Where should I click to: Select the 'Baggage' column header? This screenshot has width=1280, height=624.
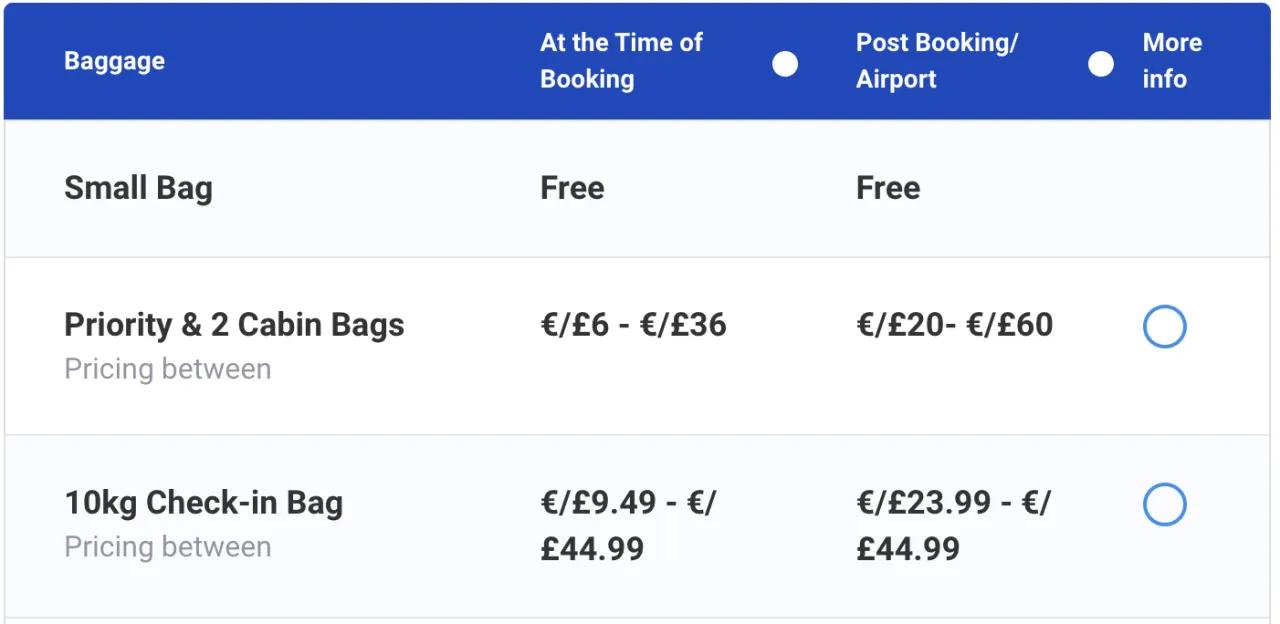(x=114, y=61)
